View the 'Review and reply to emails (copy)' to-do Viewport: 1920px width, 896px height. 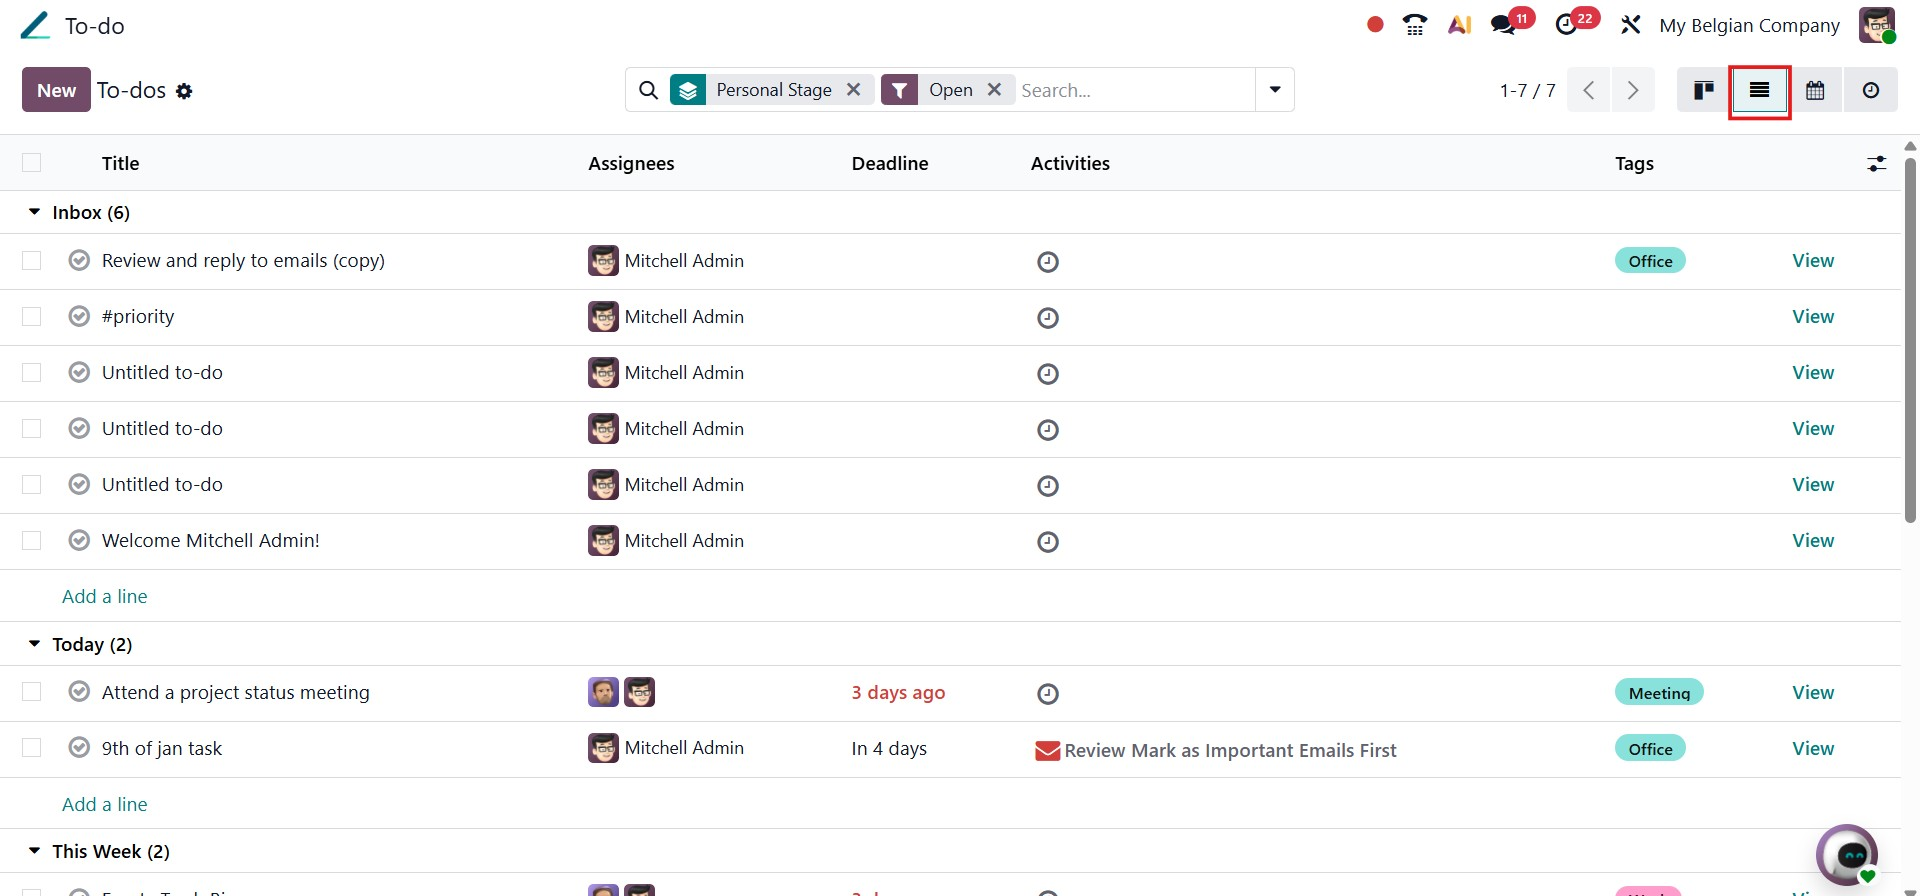click(1813, 261)
